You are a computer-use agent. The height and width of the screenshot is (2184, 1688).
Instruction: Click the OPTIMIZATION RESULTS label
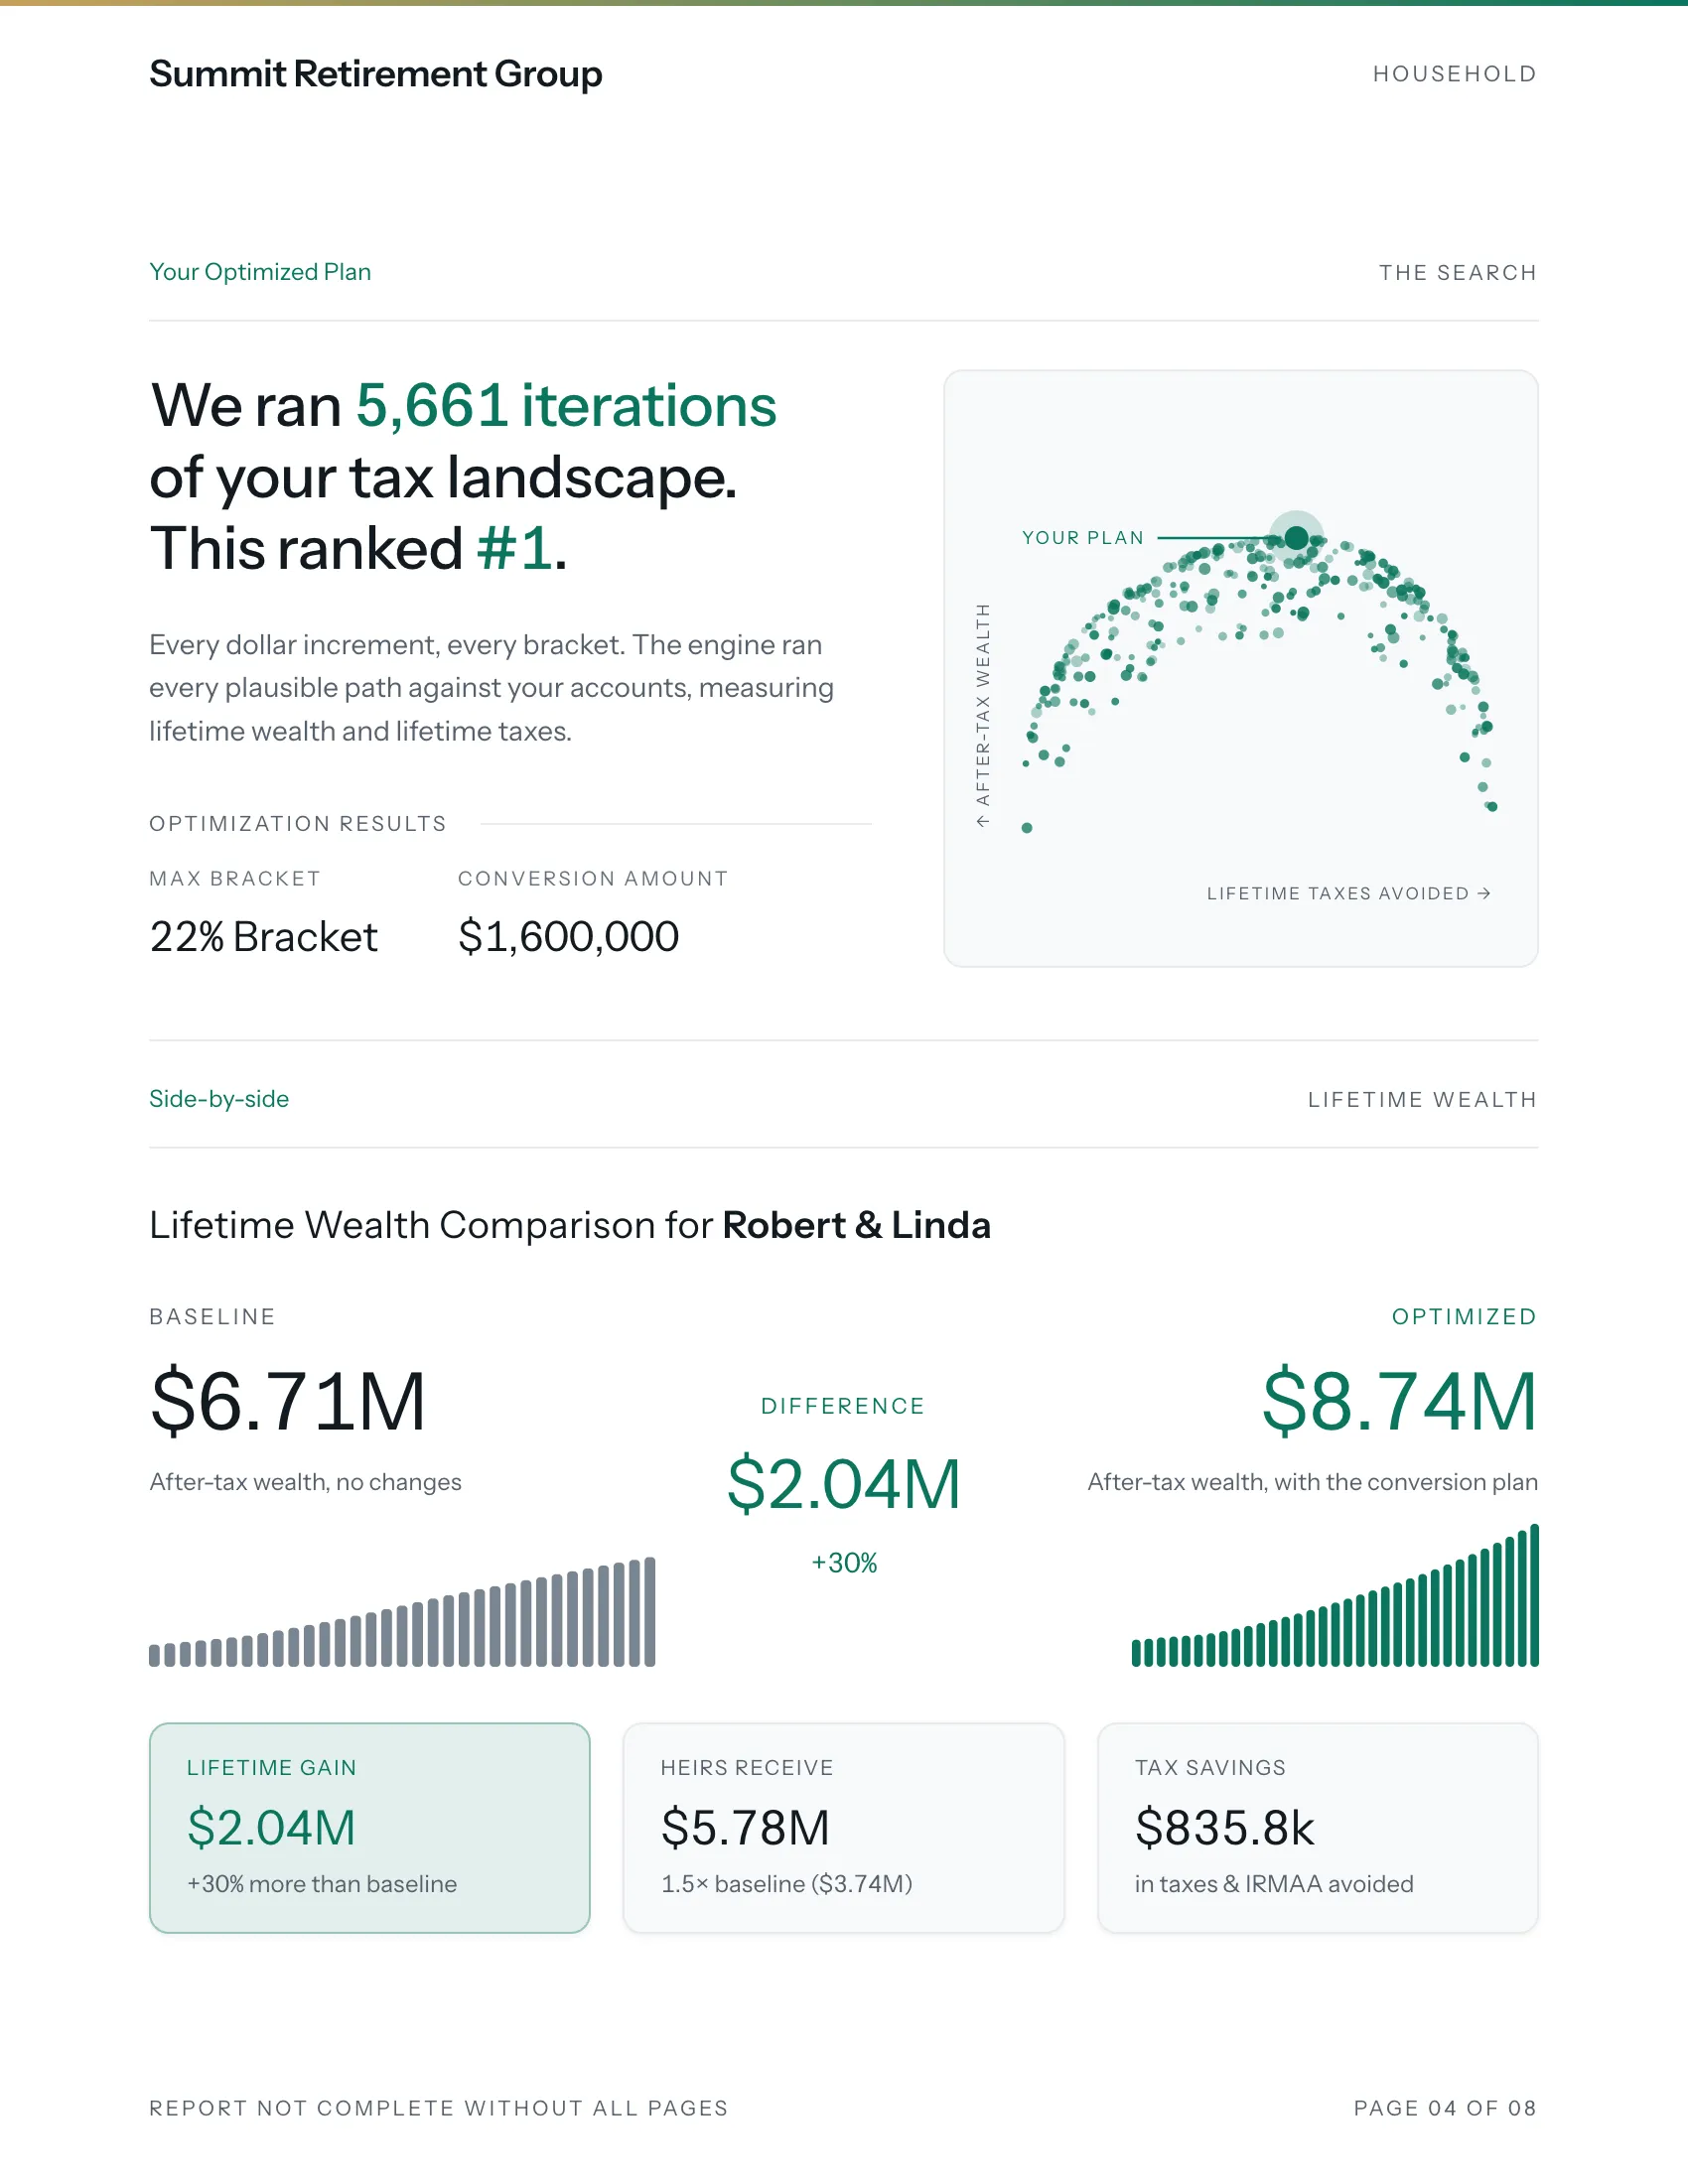pos(298,824)
